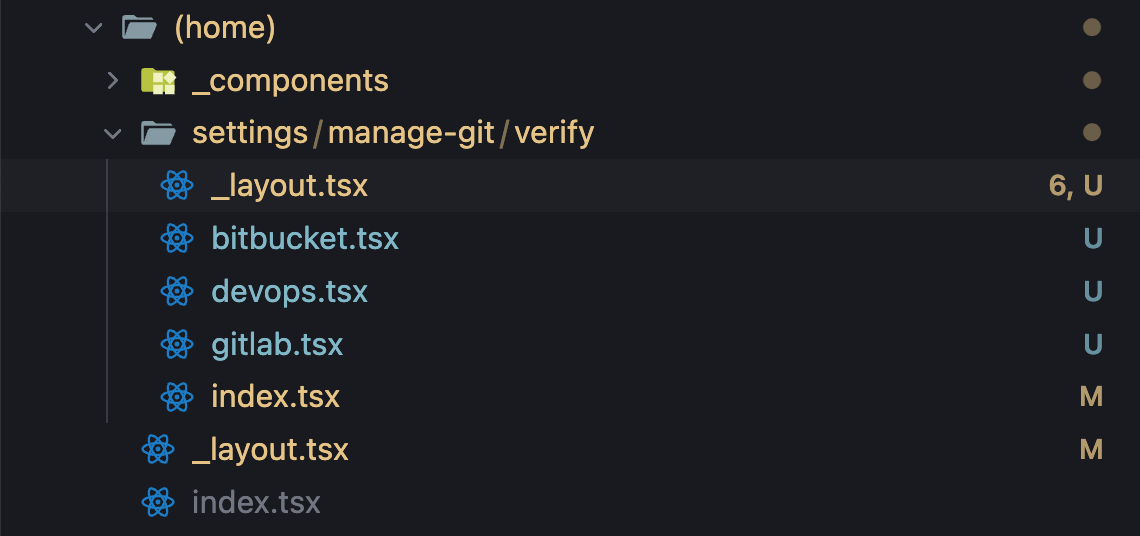Click React icon of nested _layout.tsx
This screenshot has width=1140, height=536.
pyautogui.click(x=177, y=186)
